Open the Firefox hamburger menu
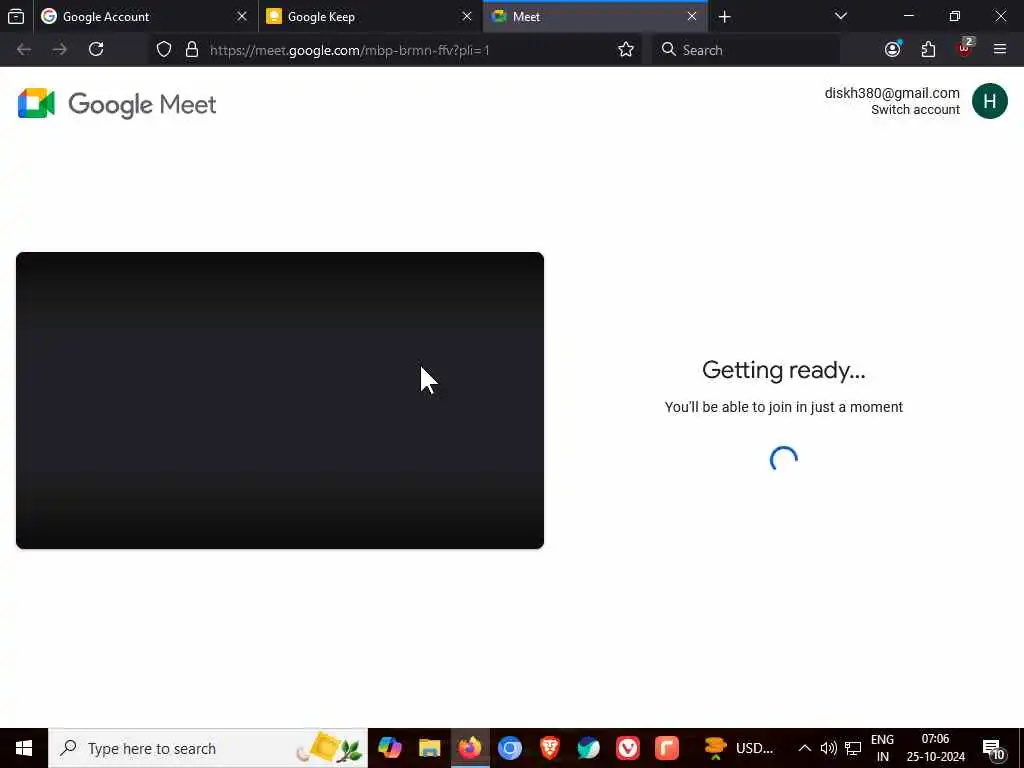 coord(1000,50)
